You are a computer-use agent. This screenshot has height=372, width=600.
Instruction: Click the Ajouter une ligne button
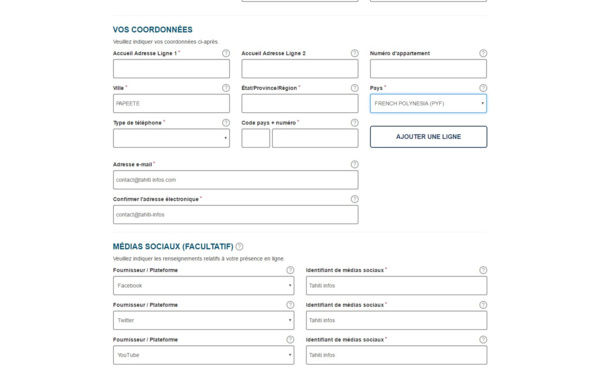click(428, 137)
